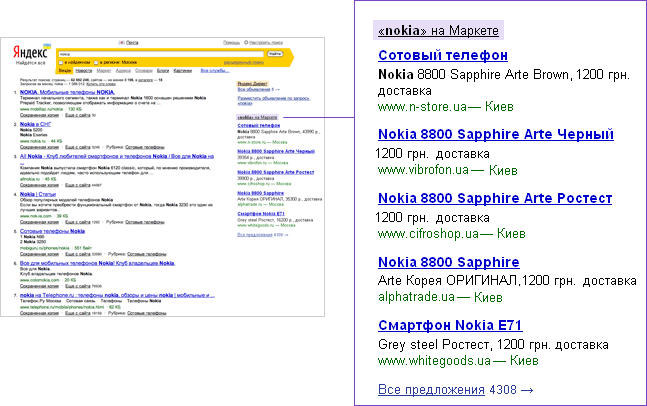
Task: Open «Еще с сайта» under www.mobiliaz.ru/nokia
Action: coord(78,115)
